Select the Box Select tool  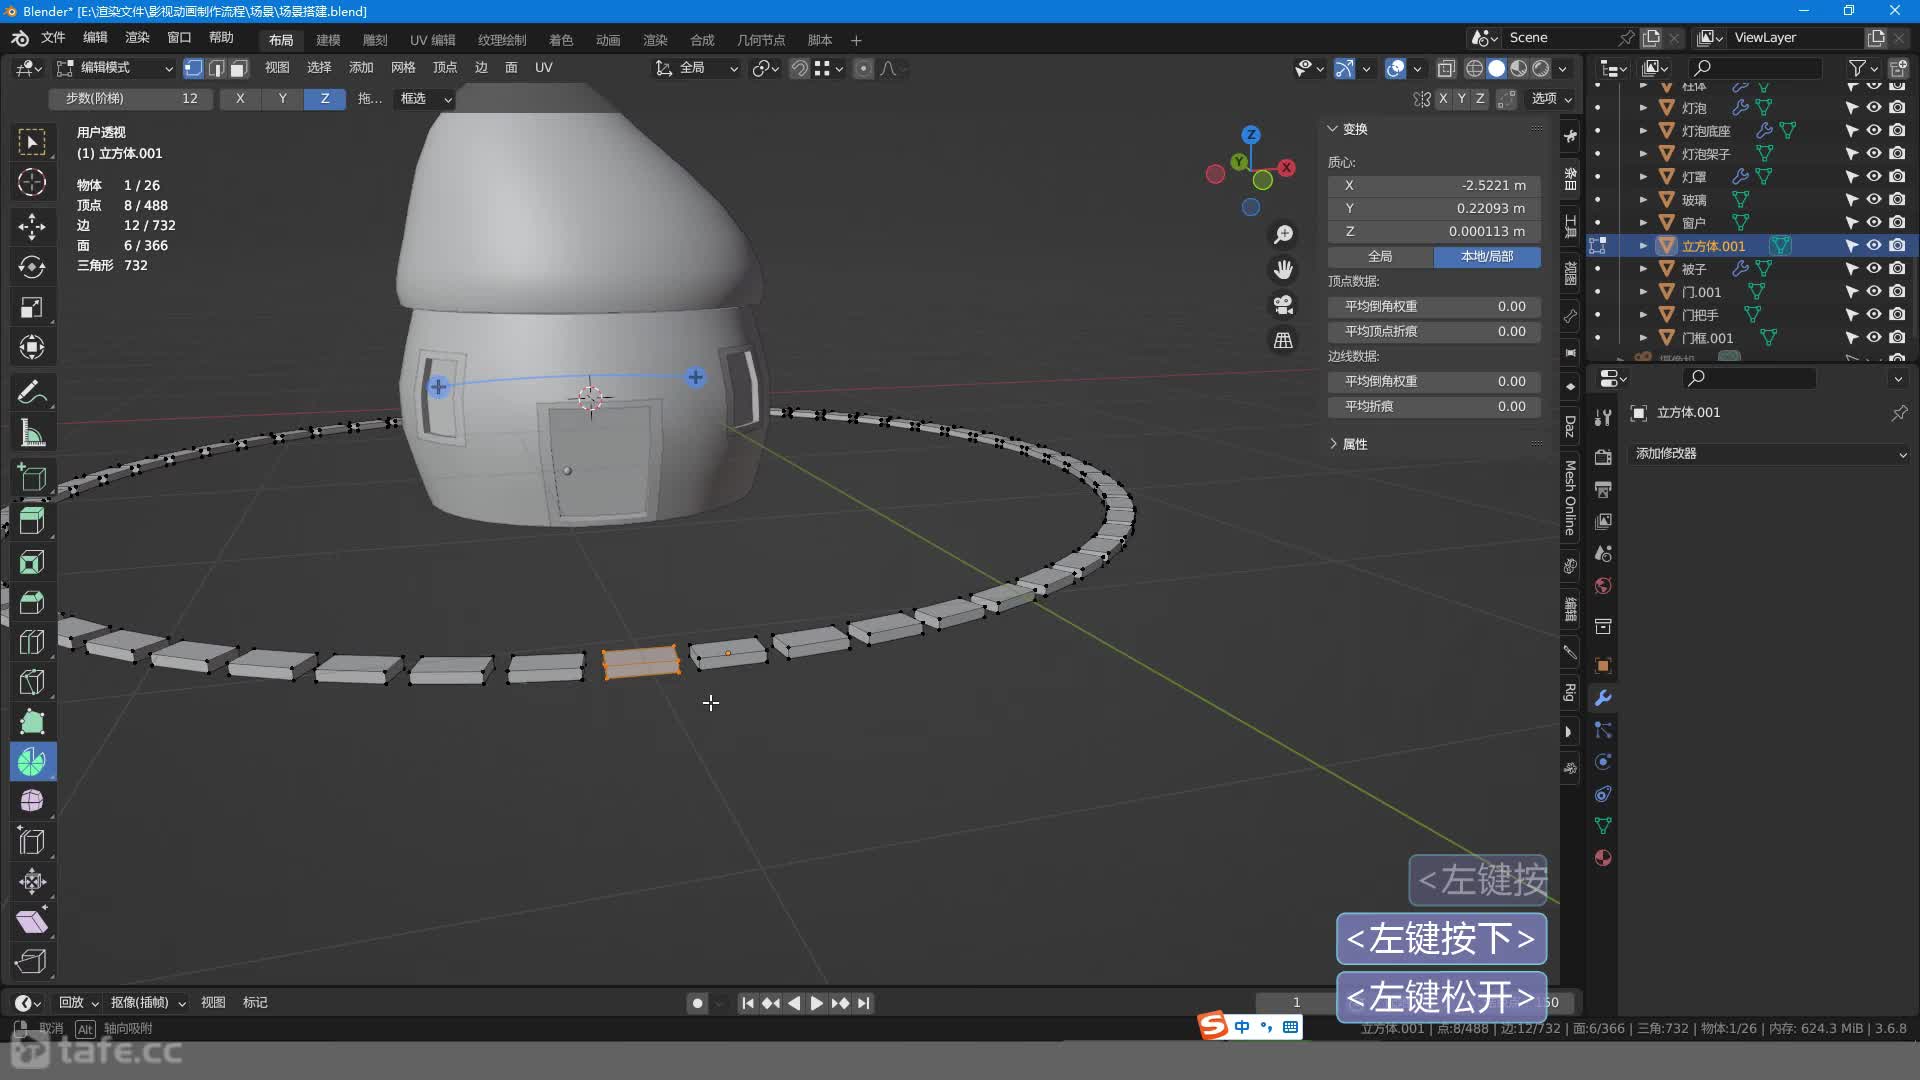32,143
